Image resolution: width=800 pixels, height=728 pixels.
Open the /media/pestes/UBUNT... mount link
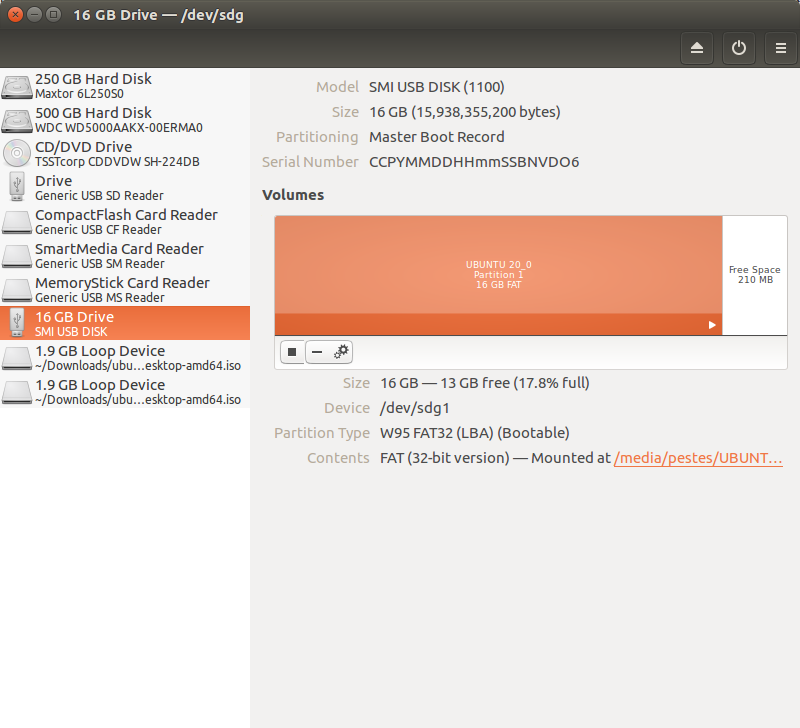(698, 458)
